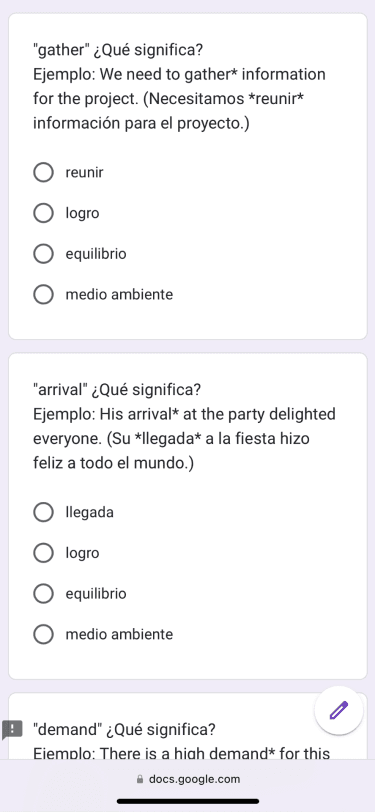Image resolution: width=375 pixels, height=812 pixels.
Task: Select "llegada" for the arrival question
Action: pyautogui.click(x=44, y=512)
